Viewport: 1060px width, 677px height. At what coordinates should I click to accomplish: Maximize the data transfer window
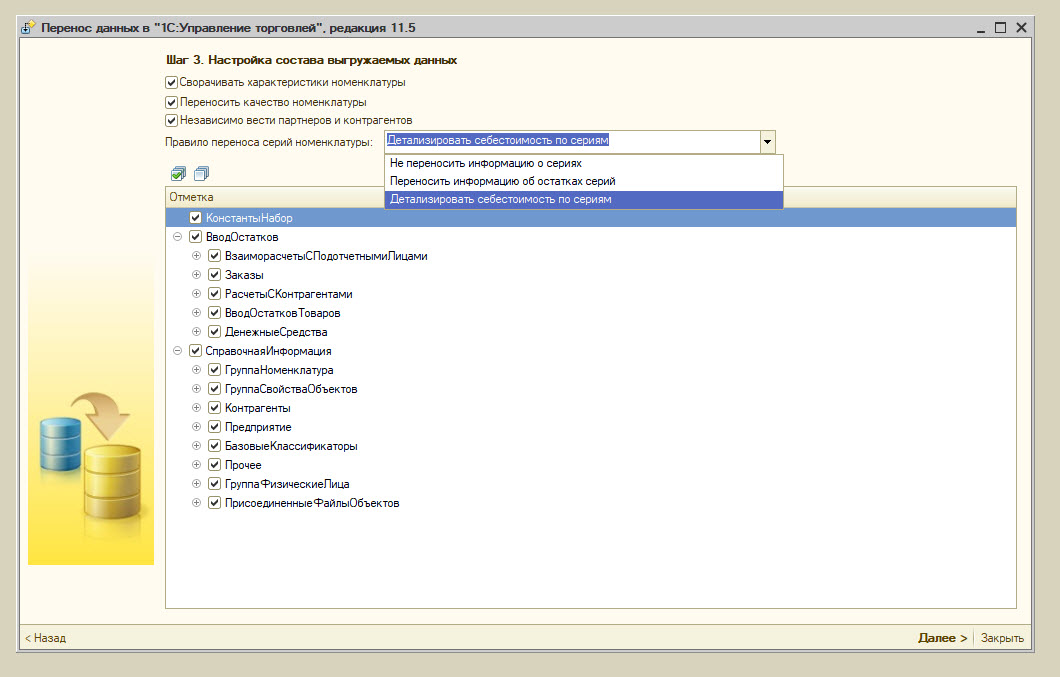coord(1001,28)
